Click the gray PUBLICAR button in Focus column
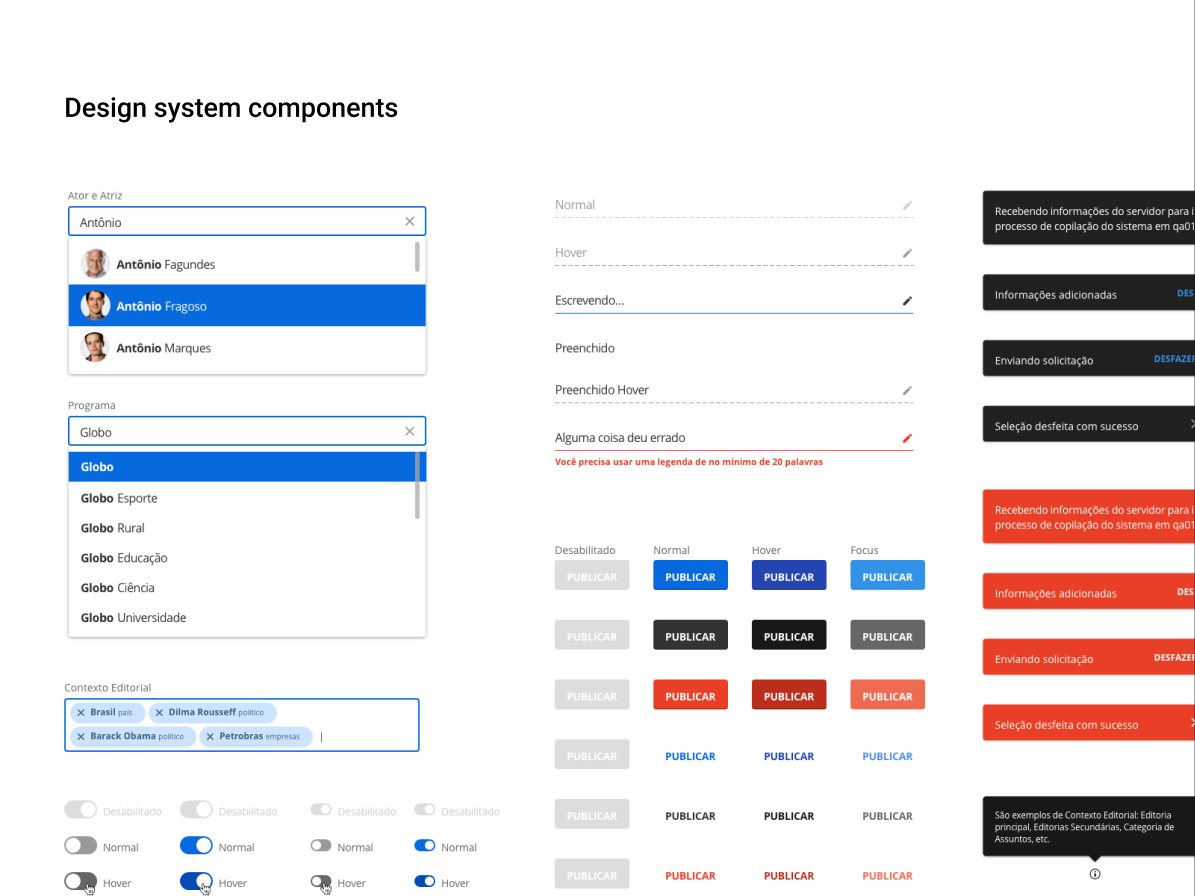The width and height of the screenshot is (1195, 896). coord(887,635)
